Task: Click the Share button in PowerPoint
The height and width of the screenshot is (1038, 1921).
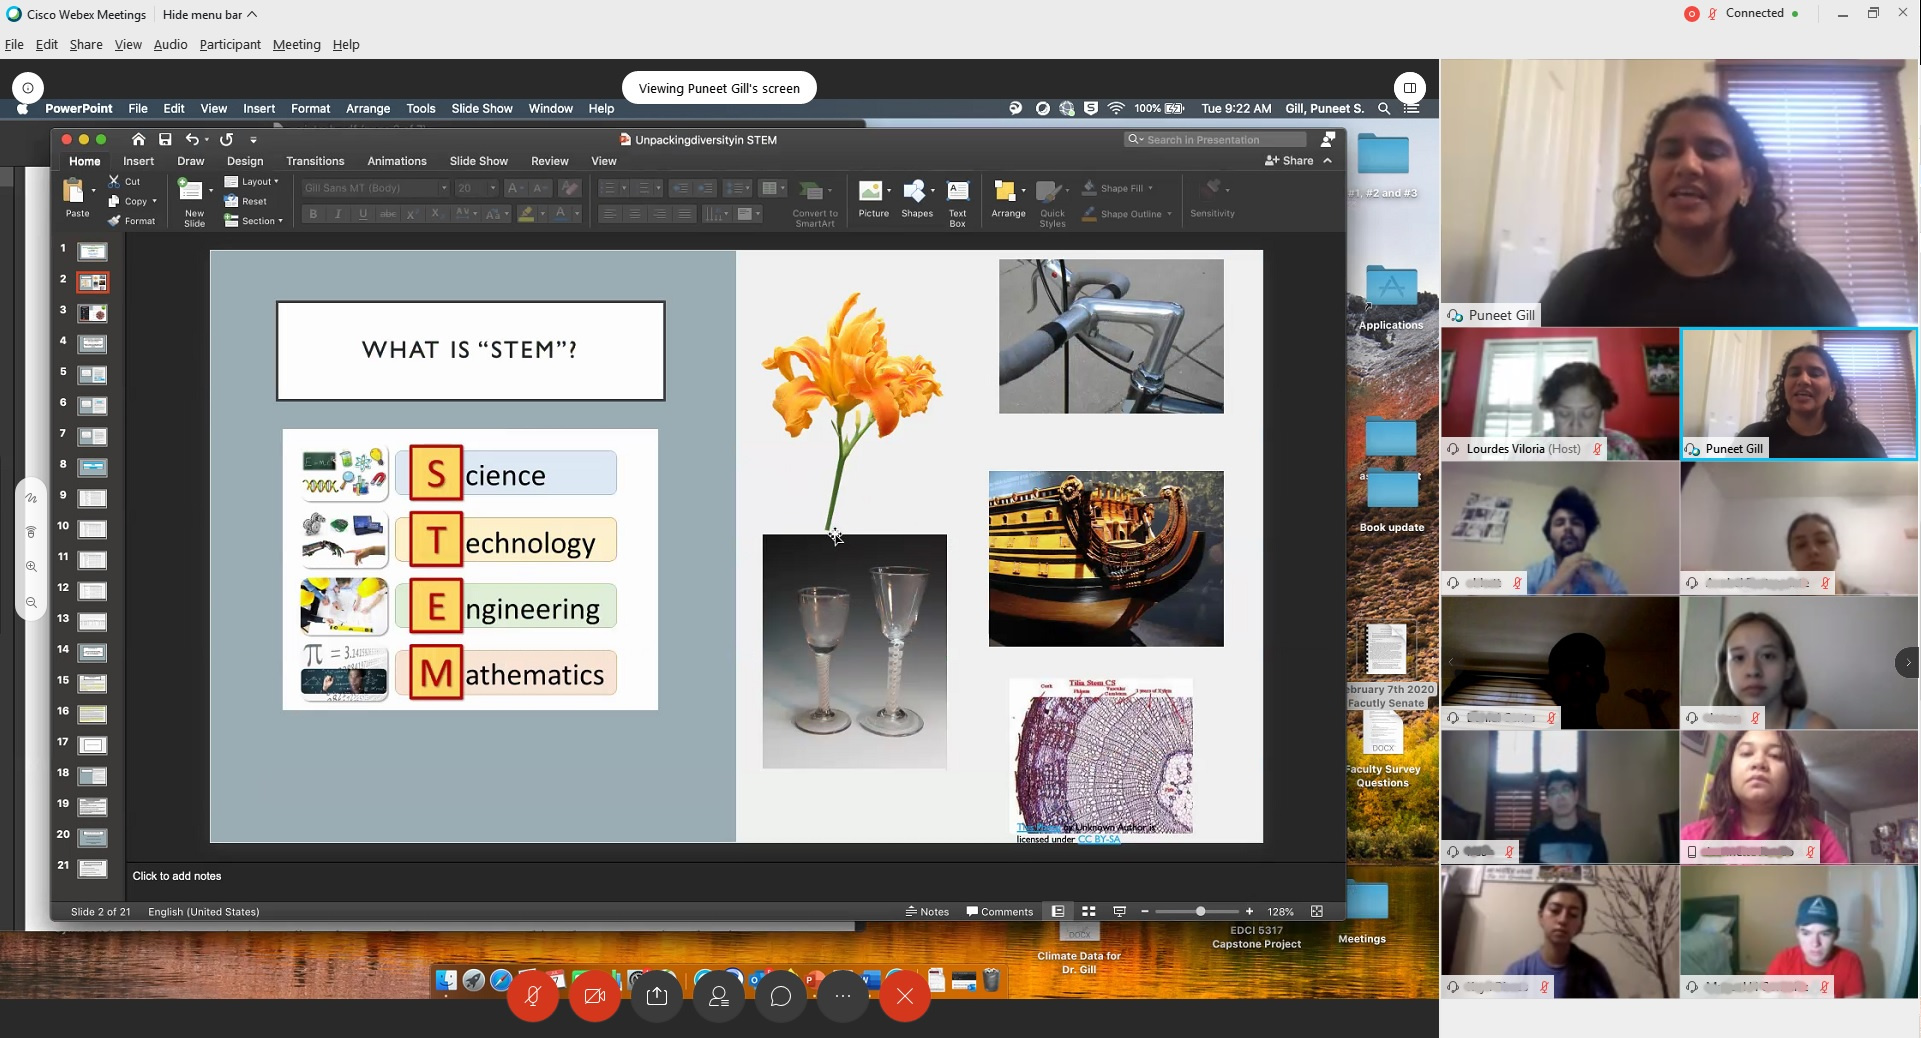Action: [x=1290, y=161]
